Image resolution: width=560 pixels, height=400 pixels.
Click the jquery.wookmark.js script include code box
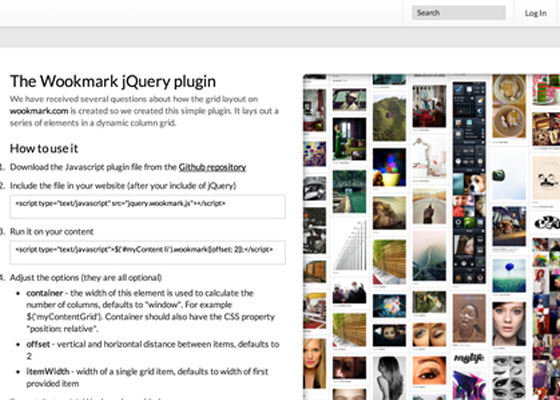point(148,206)
